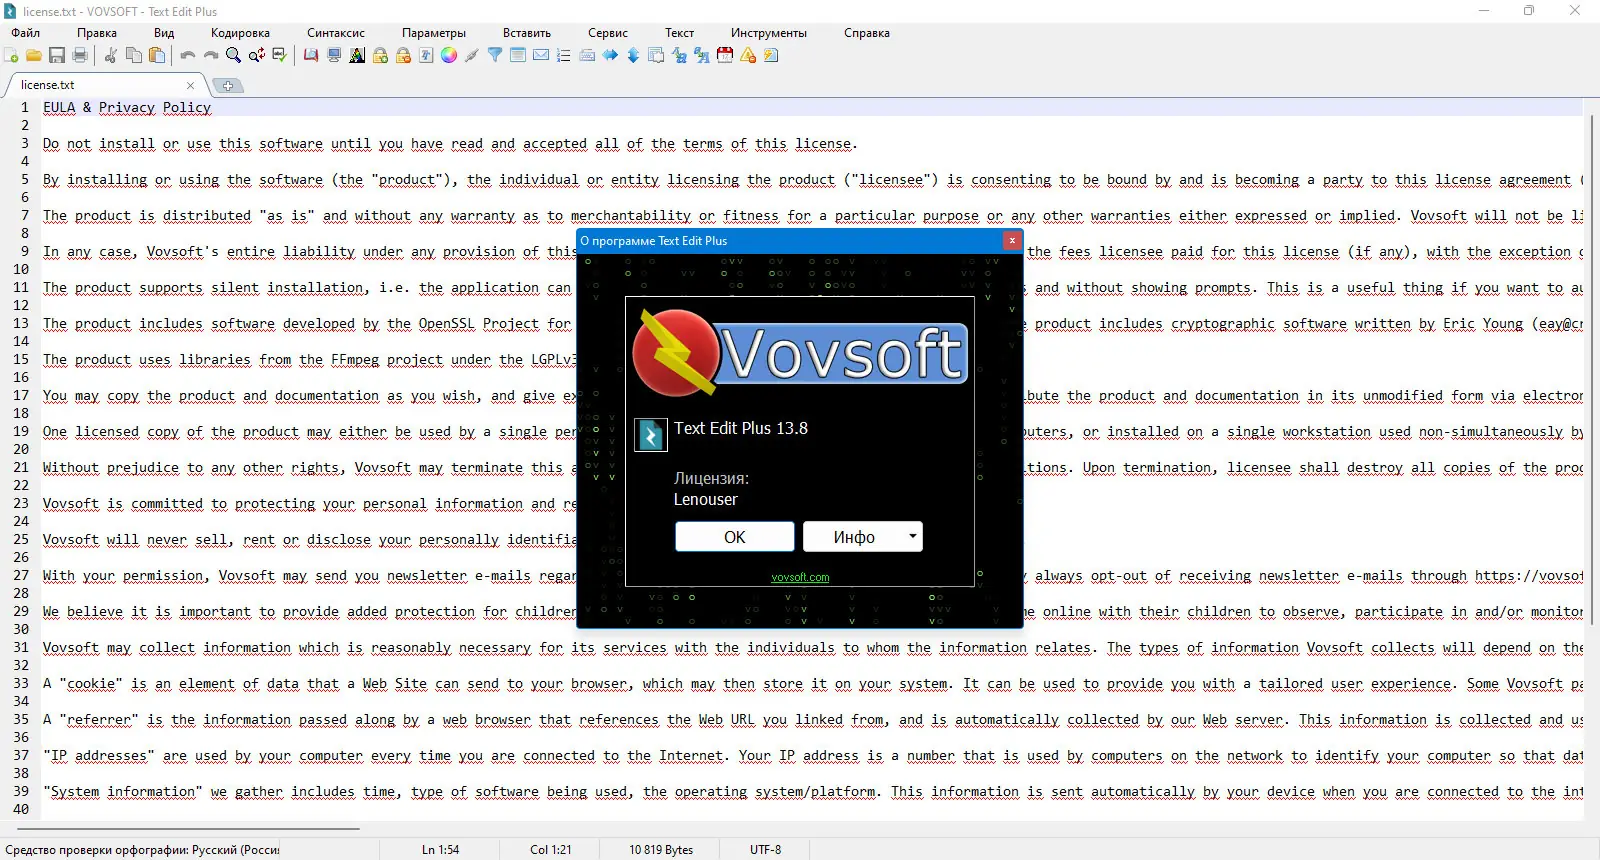Click the UTF-8 encoding in status bar
This screenshot has width=1600, height=860.
tap(766, 850)
